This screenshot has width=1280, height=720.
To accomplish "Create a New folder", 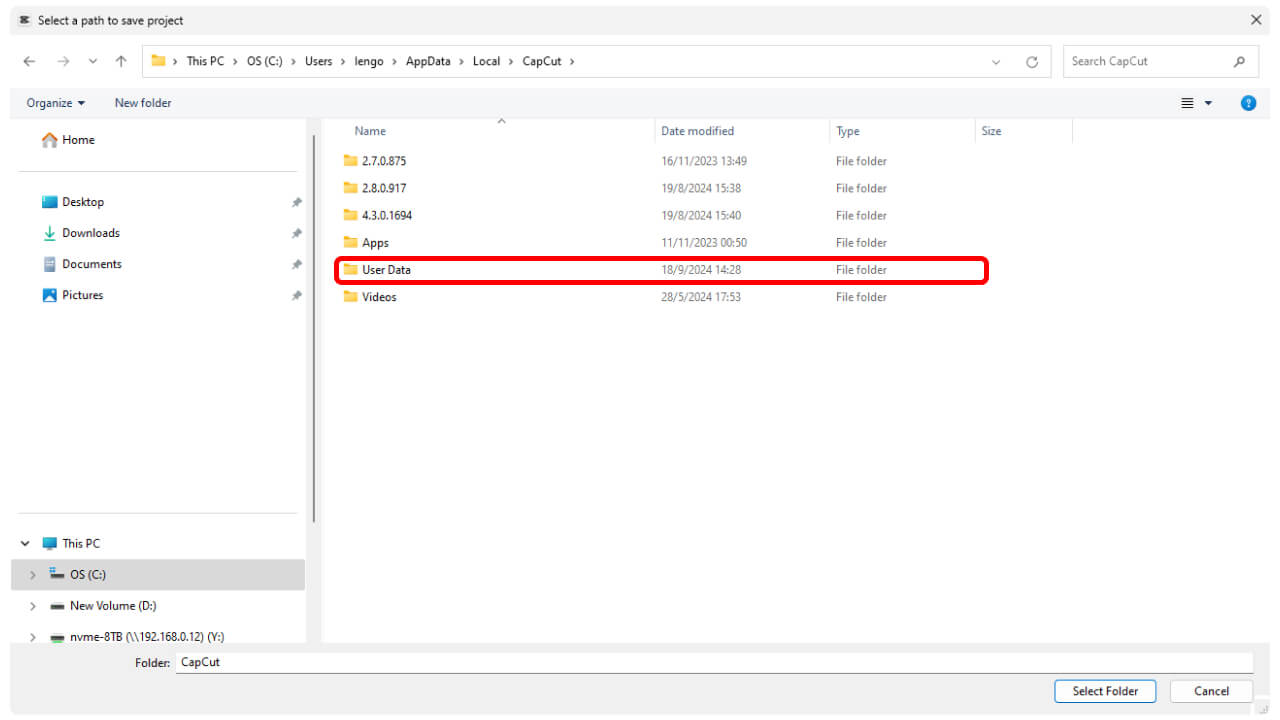I will coord(143,103).
